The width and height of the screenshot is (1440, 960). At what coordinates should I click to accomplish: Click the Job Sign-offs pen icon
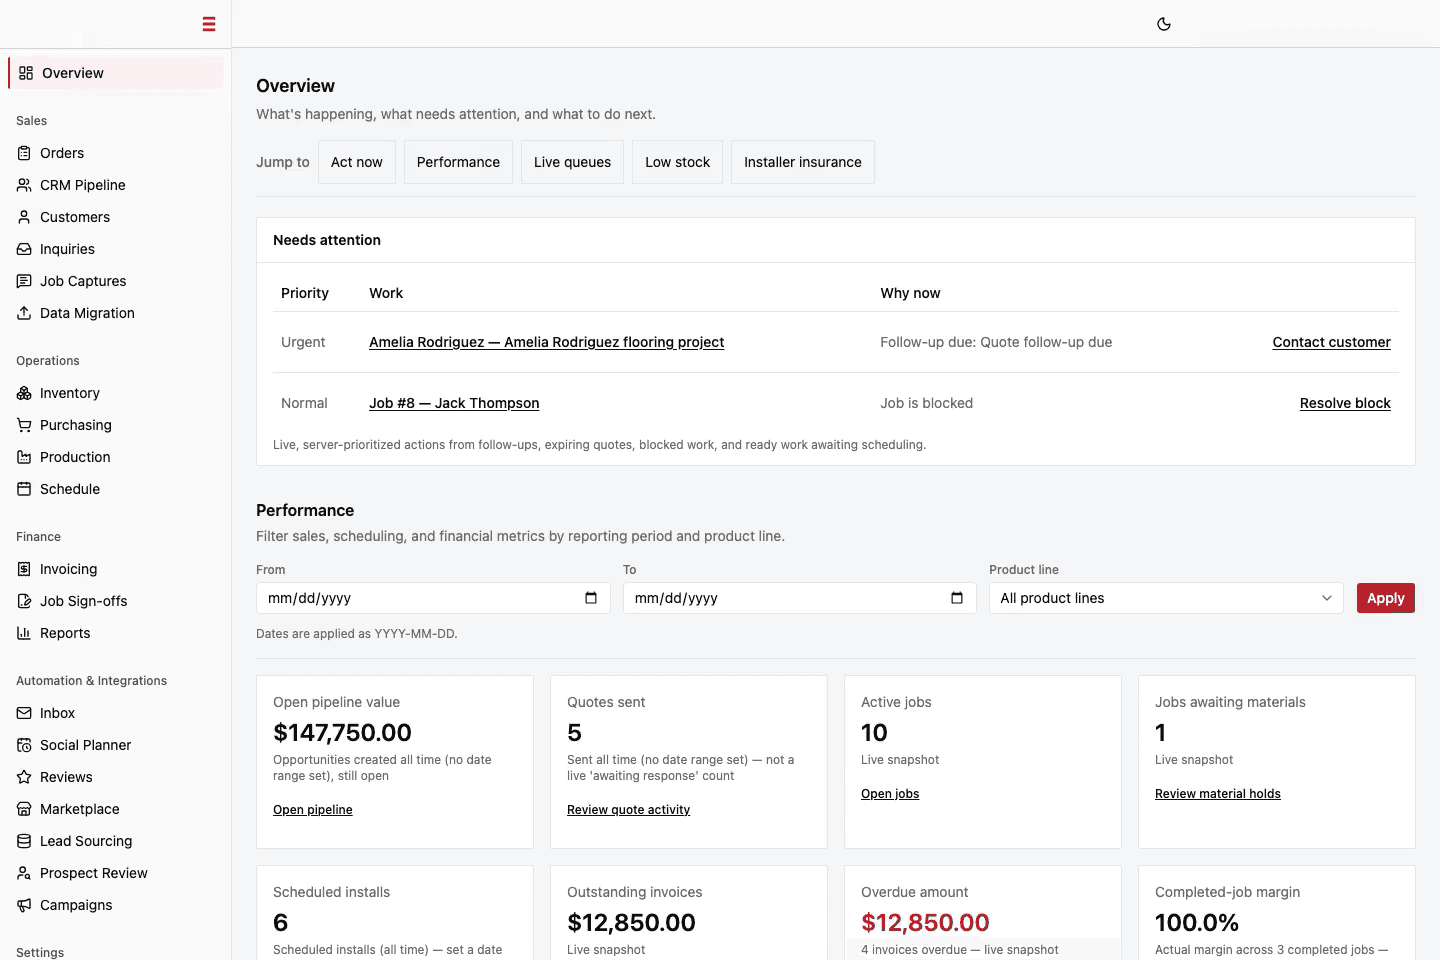click(24, 601)
